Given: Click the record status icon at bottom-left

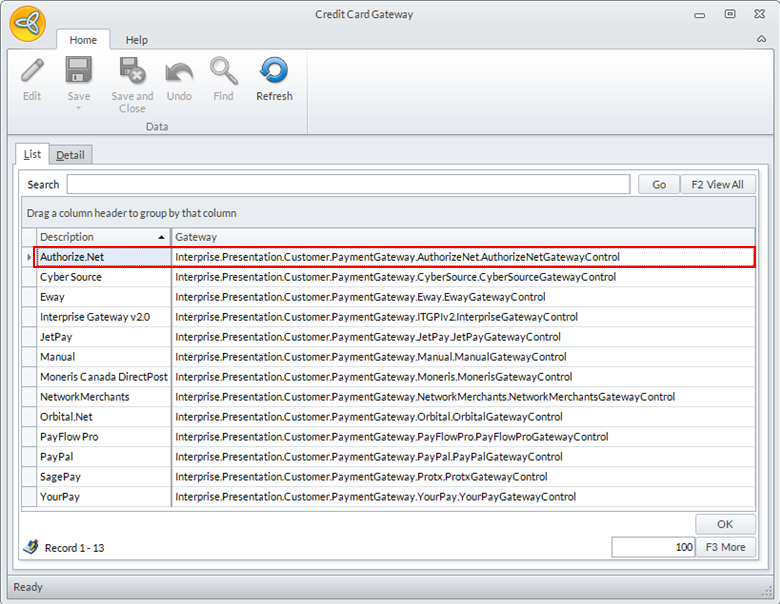Looking at the screenshot, I should tap(31, 547).
